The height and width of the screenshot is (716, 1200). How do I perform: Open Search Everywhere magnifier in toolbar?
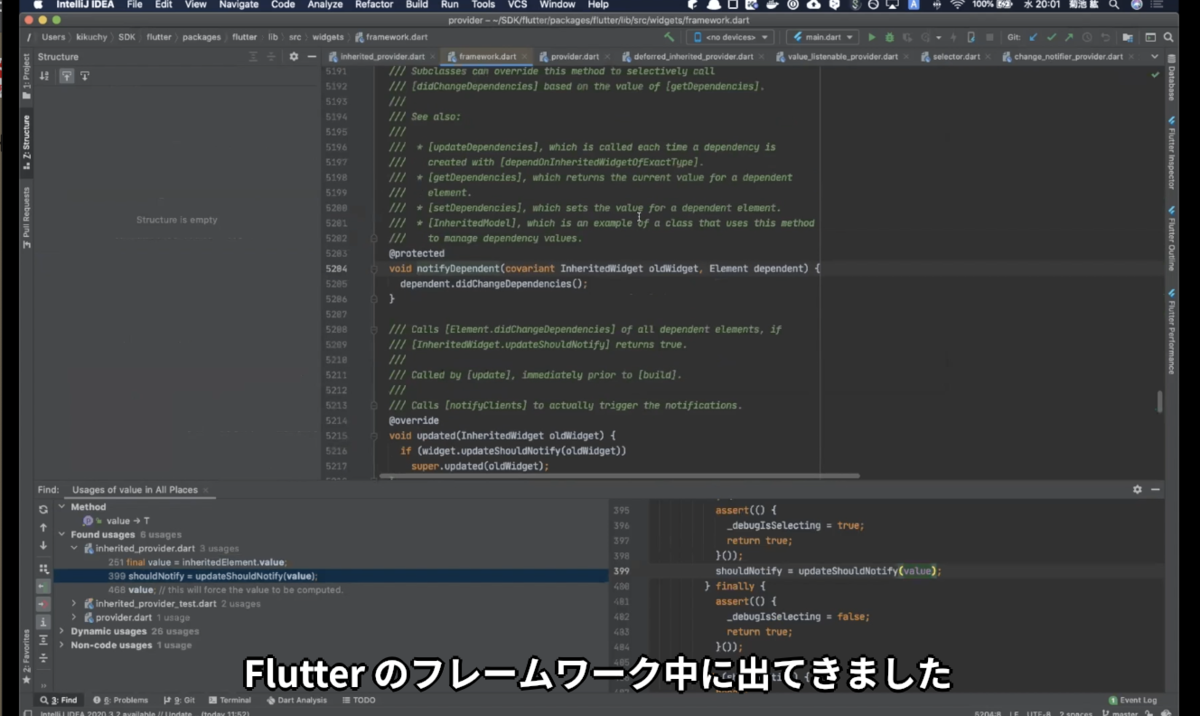[1168, 37]
